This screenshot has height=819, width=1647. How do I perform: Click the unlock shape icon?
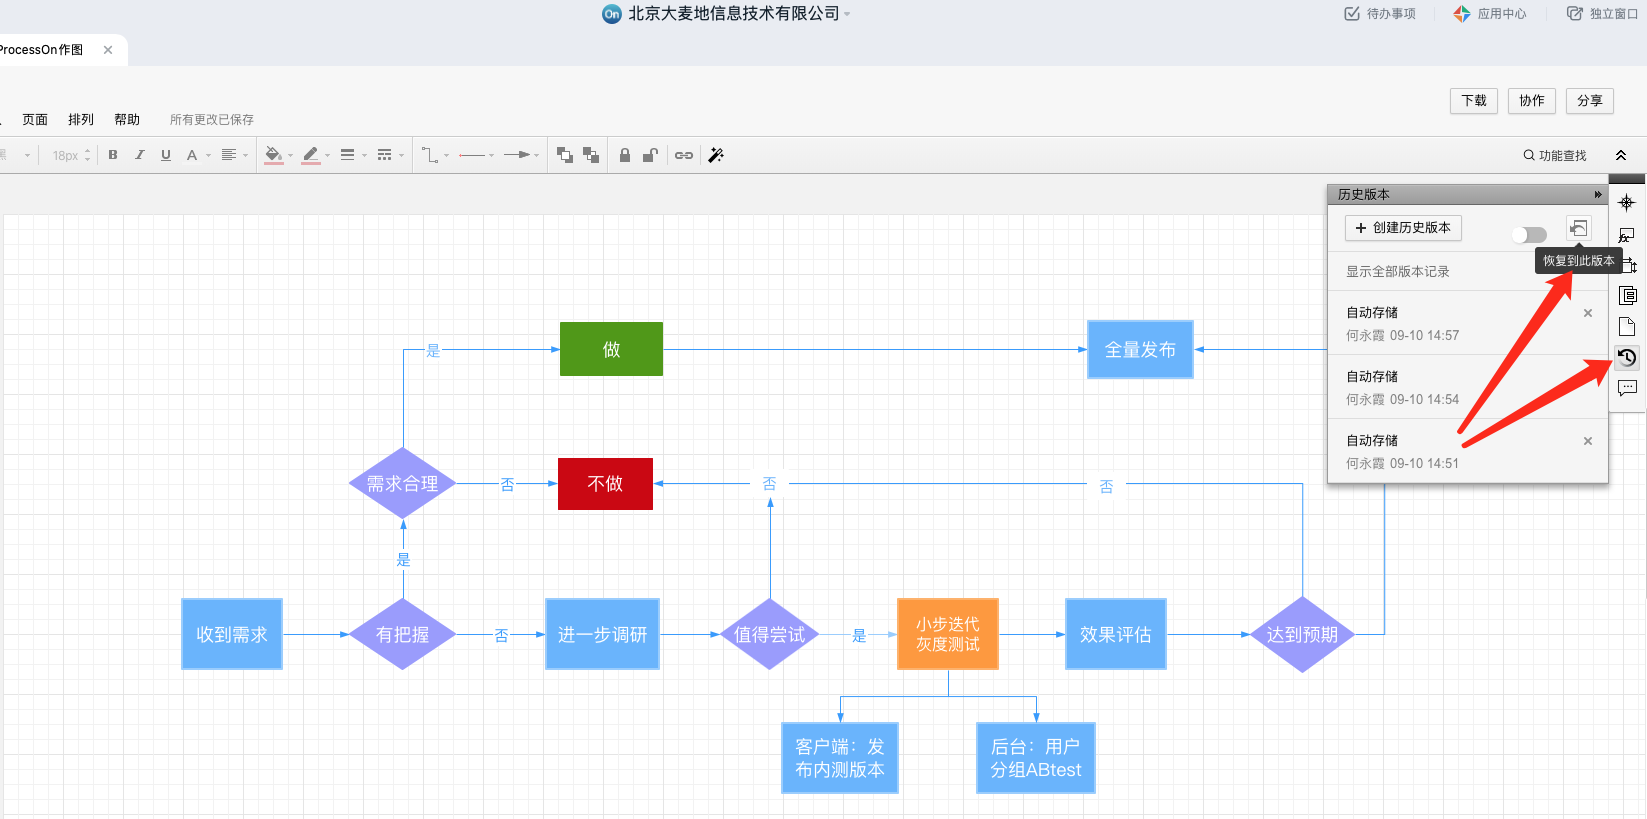(650, 155)
